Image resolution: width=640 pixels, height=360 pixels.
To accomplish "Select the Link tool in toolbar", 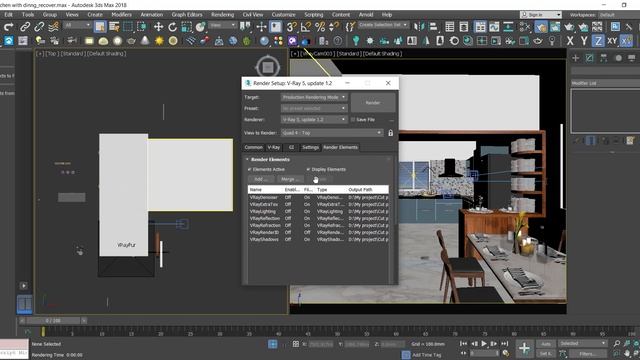I will click(25, 27).
